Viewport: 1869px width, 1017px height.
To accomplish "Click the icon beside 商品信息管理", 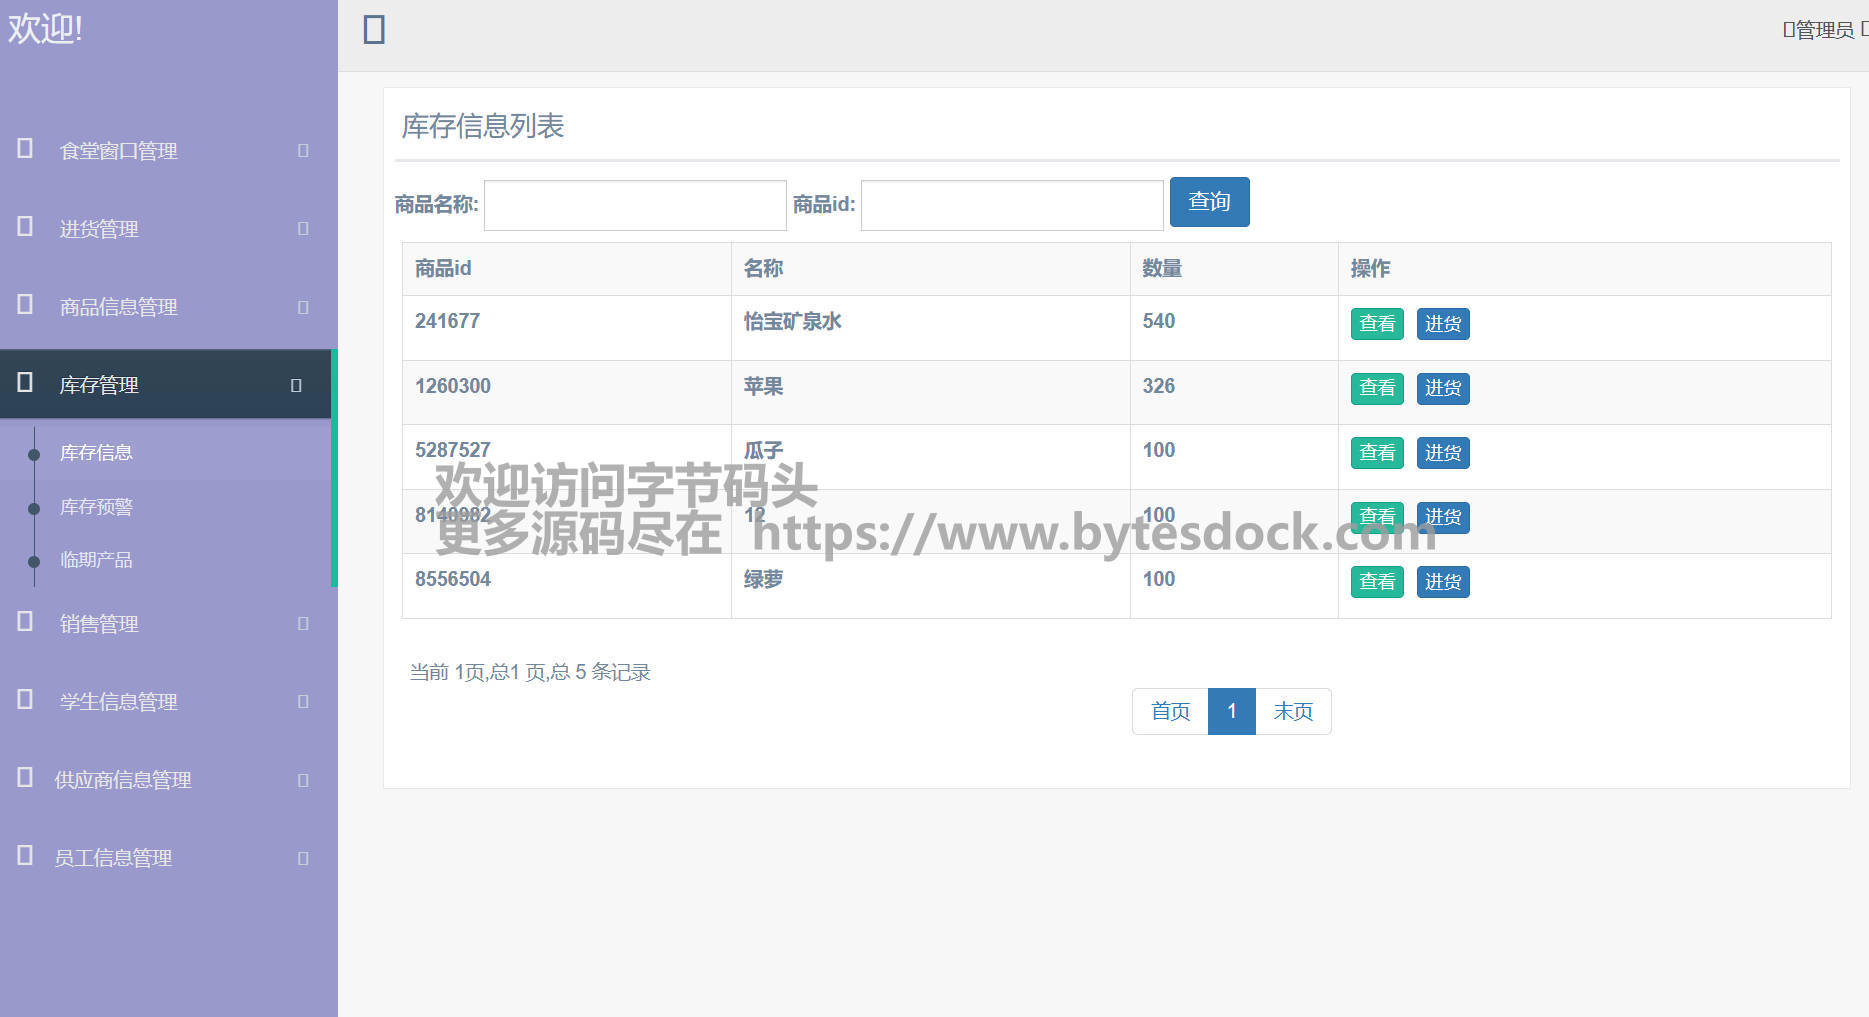I will point(26,305).
